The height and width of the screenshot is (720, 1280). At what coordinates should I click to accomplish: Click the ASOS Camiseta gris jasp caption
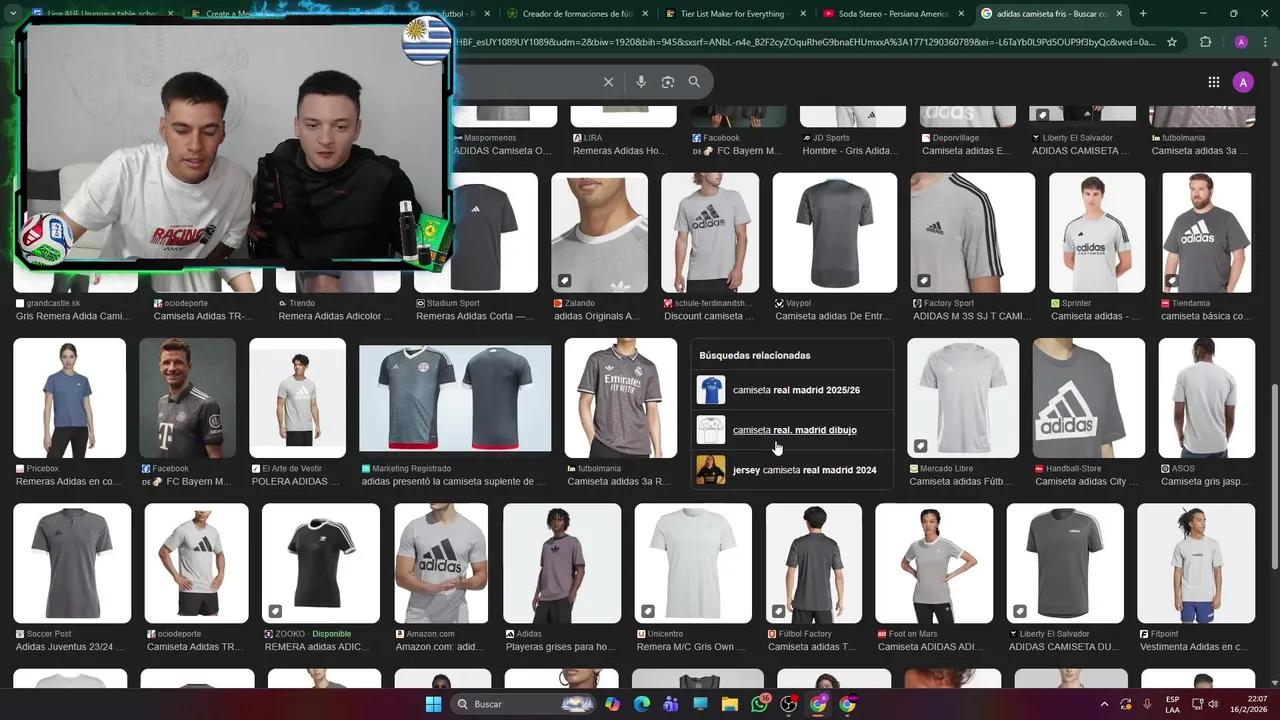click(1205, 482)
